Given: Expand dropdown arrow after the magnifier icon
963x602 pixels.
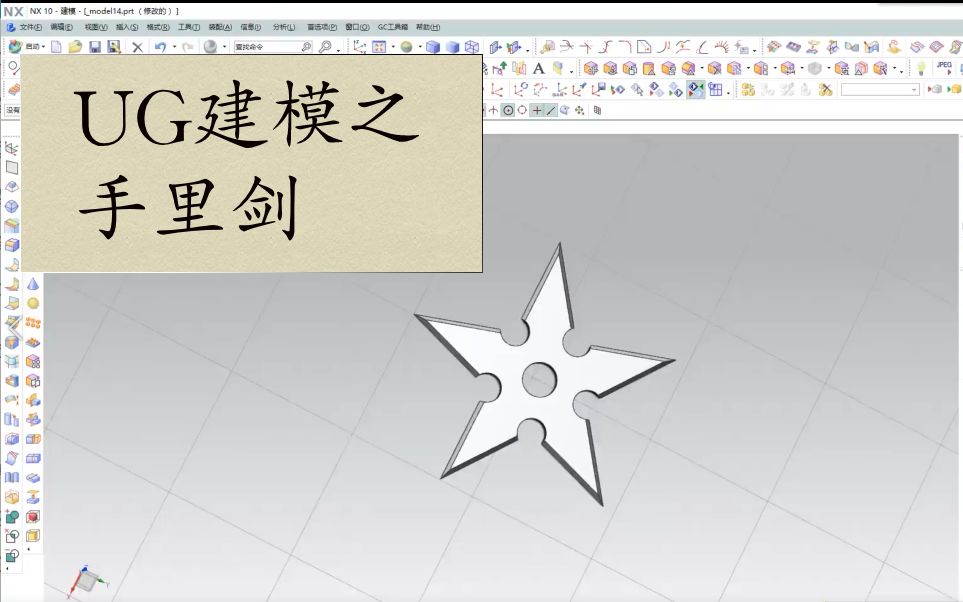Looking at the screenshot, I should tap(338, 49).
